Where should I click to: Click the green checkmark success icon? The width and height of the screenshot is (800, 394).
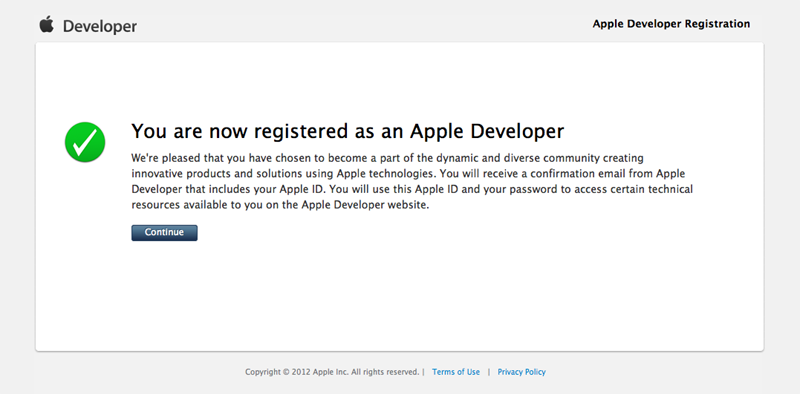point(85,142)
